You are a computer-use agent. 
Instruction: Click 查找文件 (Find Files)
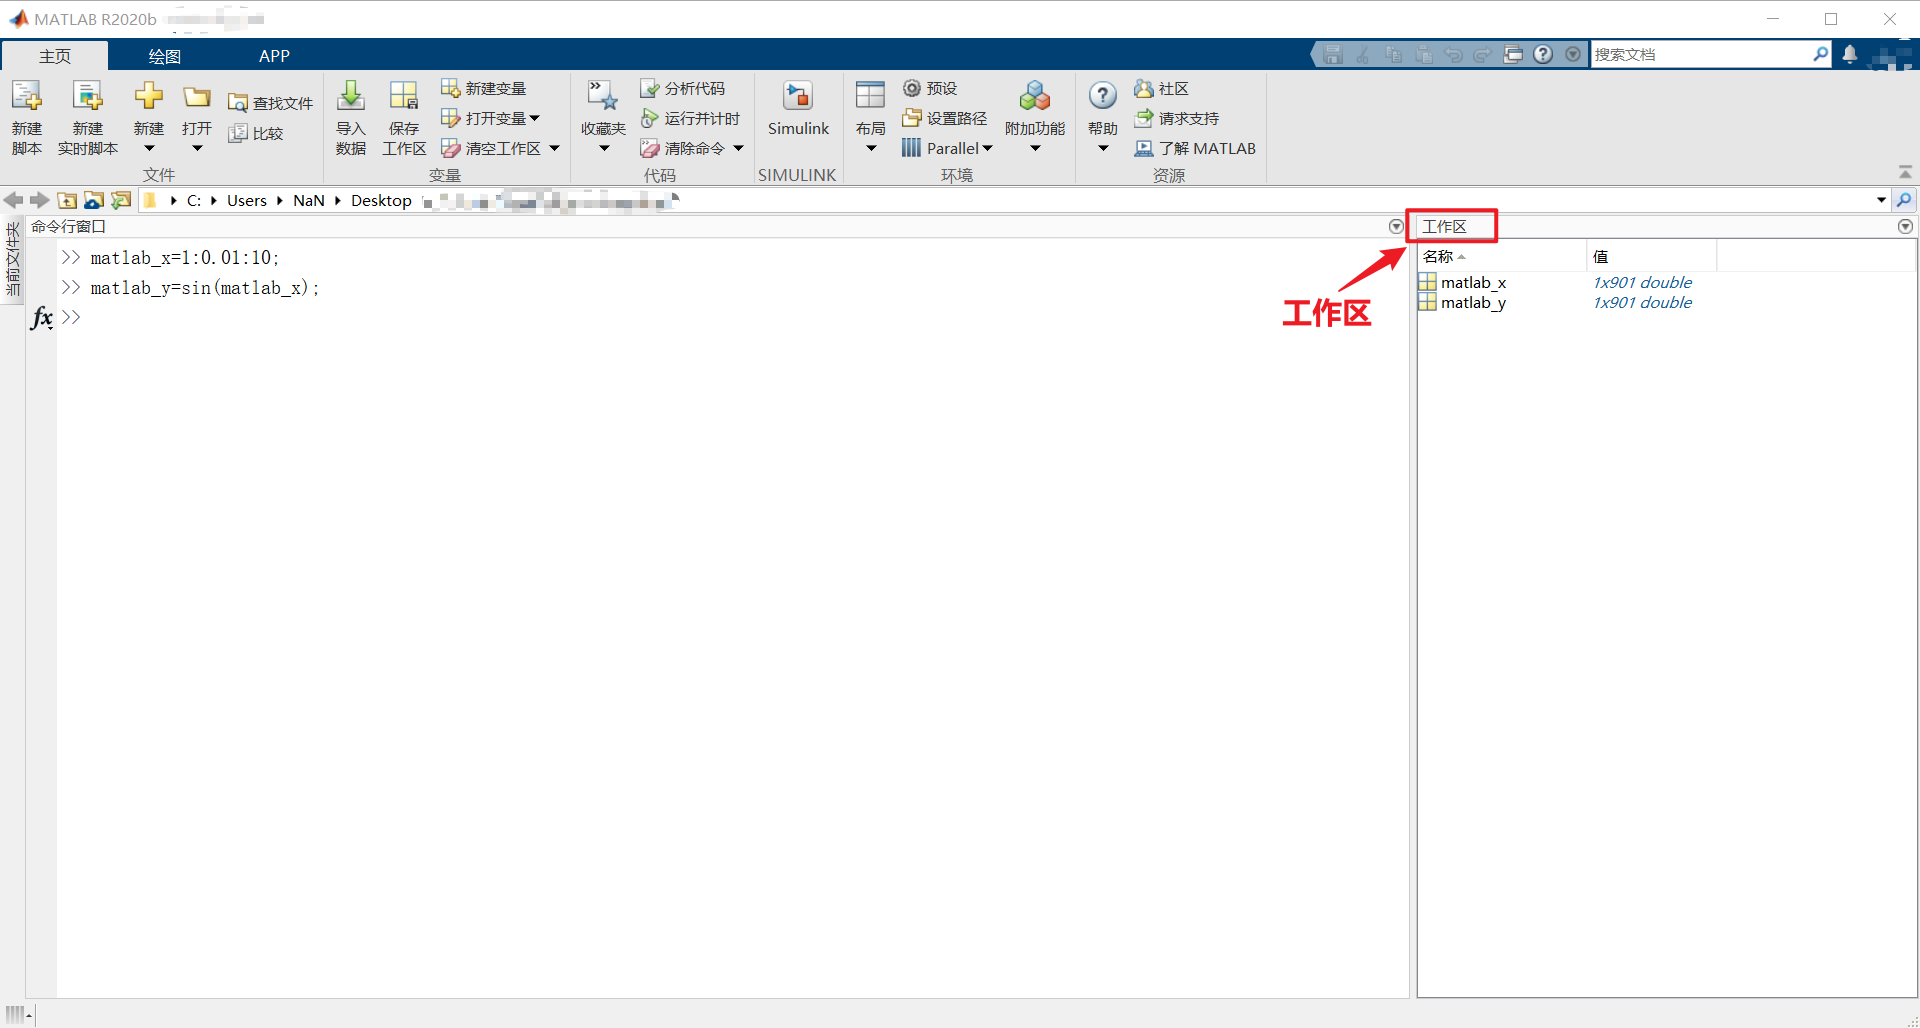pyautogui.click(x=270, y=103)
